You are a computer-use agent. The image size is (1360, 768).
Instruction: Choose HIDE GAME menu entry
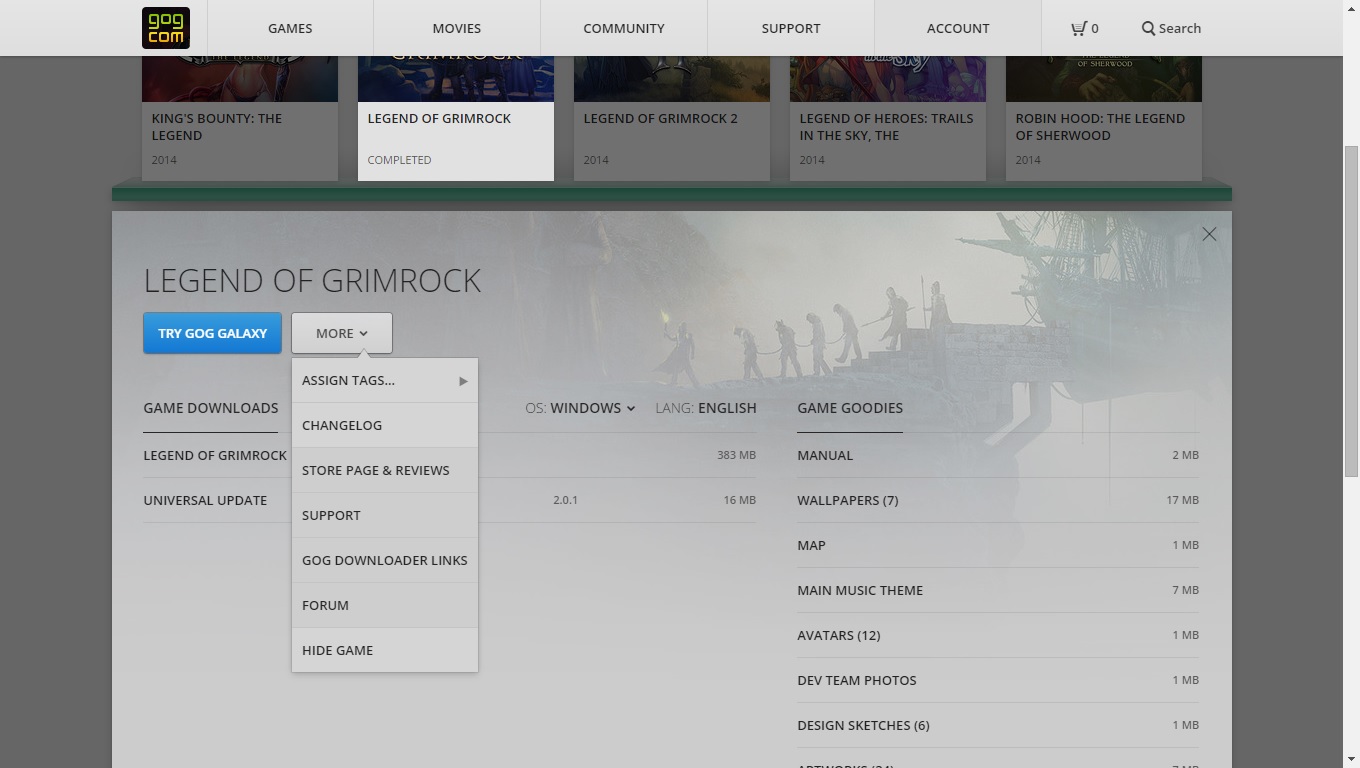coord(385,650)
